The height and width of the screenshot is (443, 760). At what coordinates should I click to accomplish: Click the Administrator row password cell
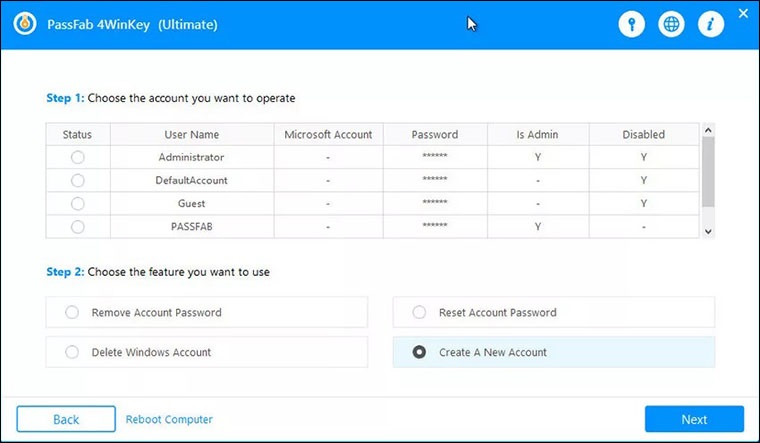pos(435,157)
